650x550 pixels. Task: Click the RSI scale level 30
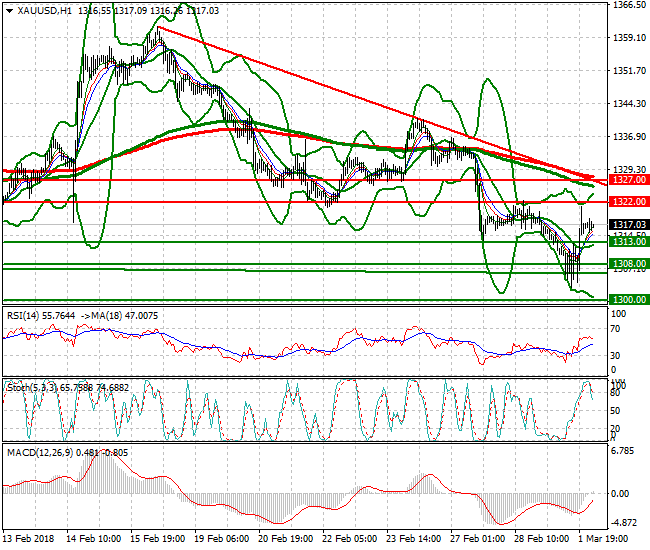point(616,356)
